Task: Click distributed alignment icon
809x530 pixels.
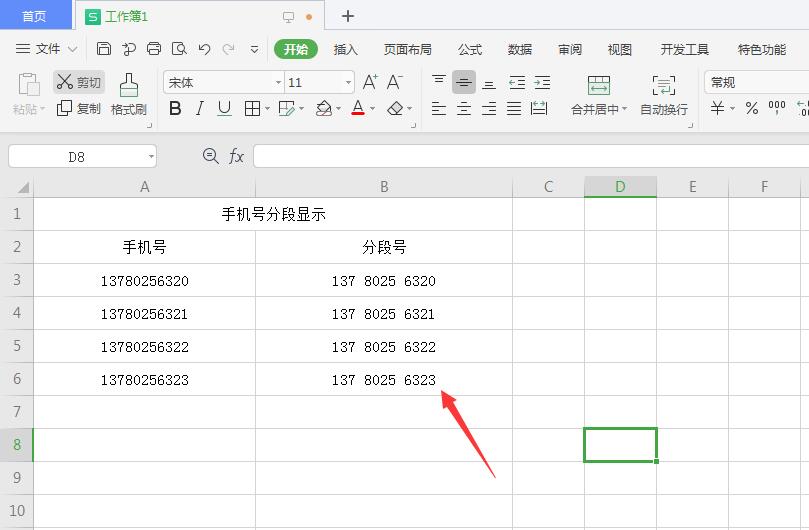Action: [539, 108]
